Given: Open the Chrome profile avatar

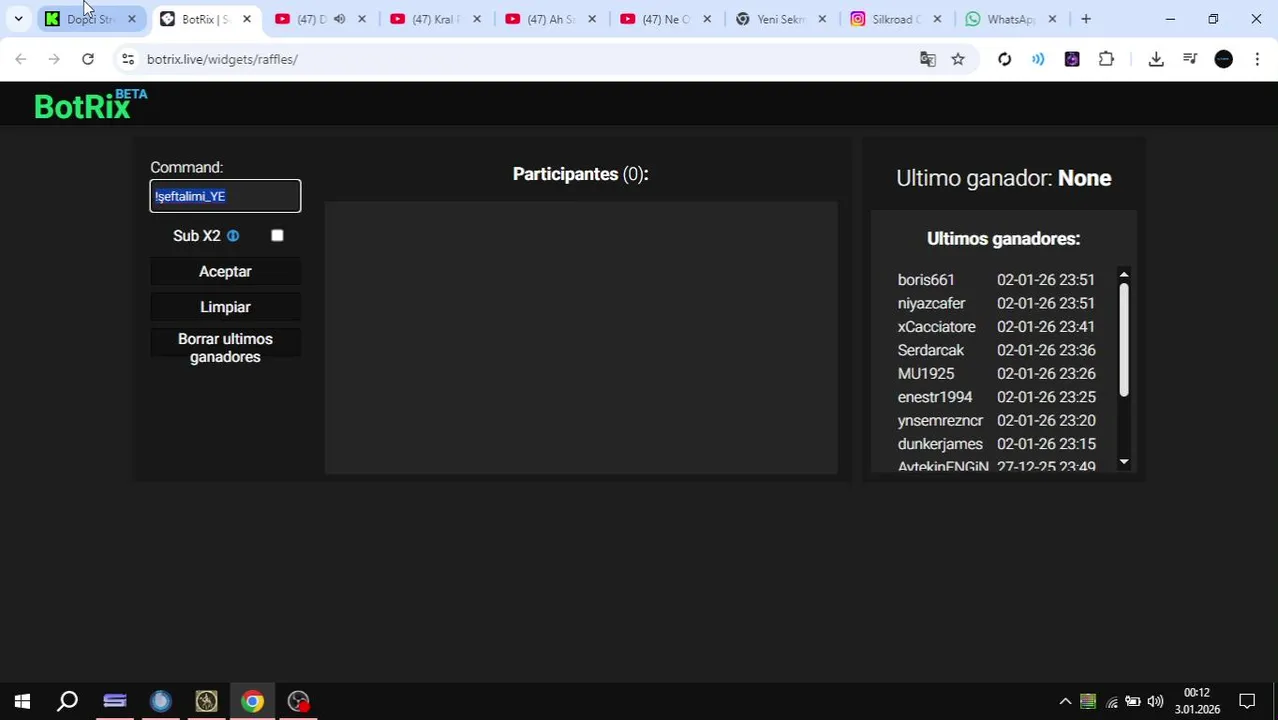Looking at the screenshot, I should click(1224, 59).
